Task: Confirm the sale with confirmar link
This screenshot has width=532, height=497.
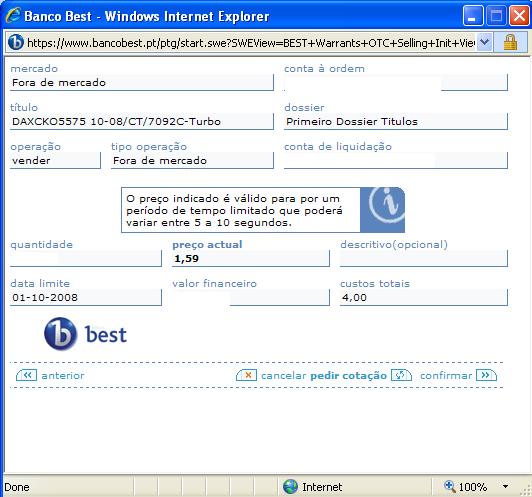Action: point(446,376)
